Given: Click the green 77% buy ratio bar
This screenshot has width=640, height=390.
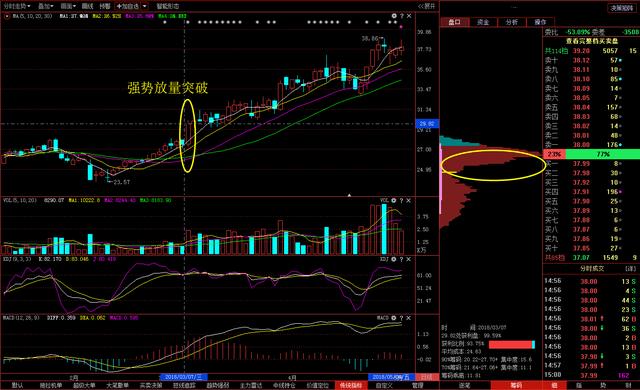Looking at the screenshot, I should coord(603,154).
